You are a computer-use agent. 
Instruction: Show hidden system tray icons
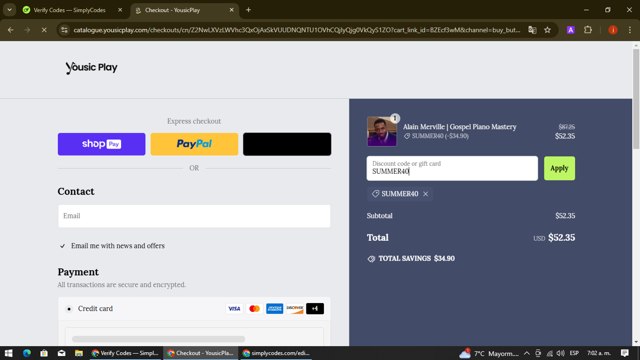click(527, 353)
